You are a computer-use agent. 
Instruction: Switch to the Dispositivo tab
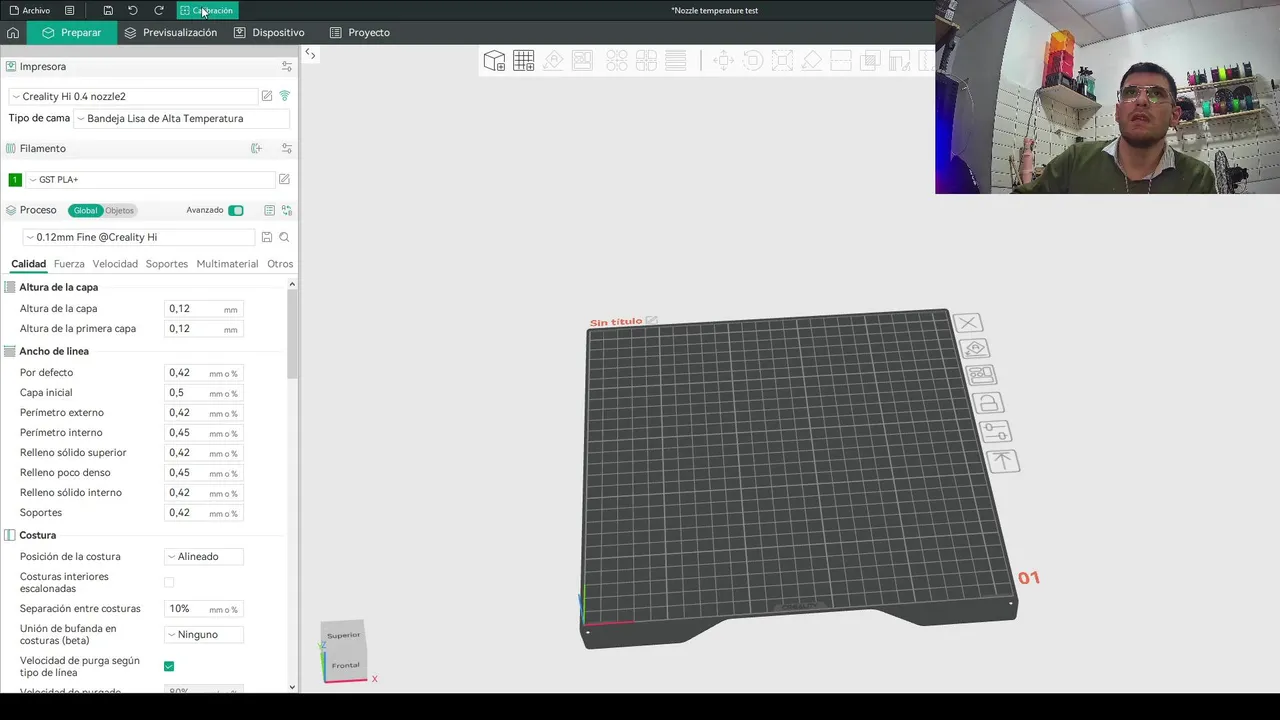pyautogui.click(x=269, y=33)
